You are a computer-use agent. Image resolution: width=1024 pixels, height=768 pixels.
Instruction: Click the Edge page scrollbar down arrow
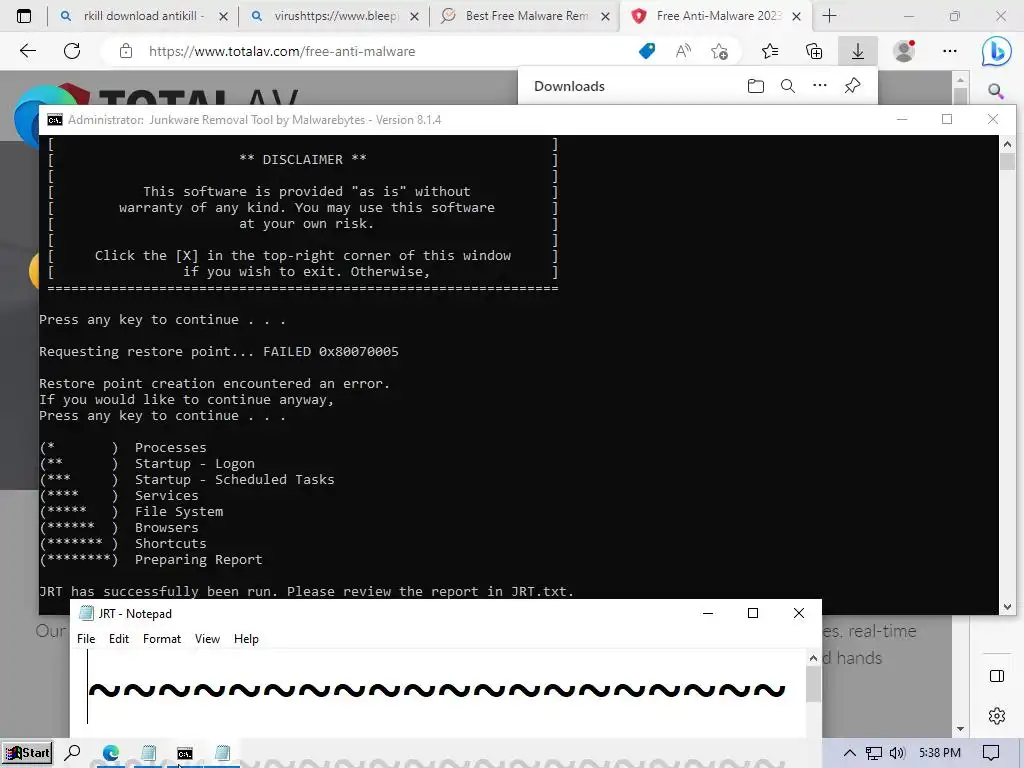pyautogui.click(x=960, y=729)
